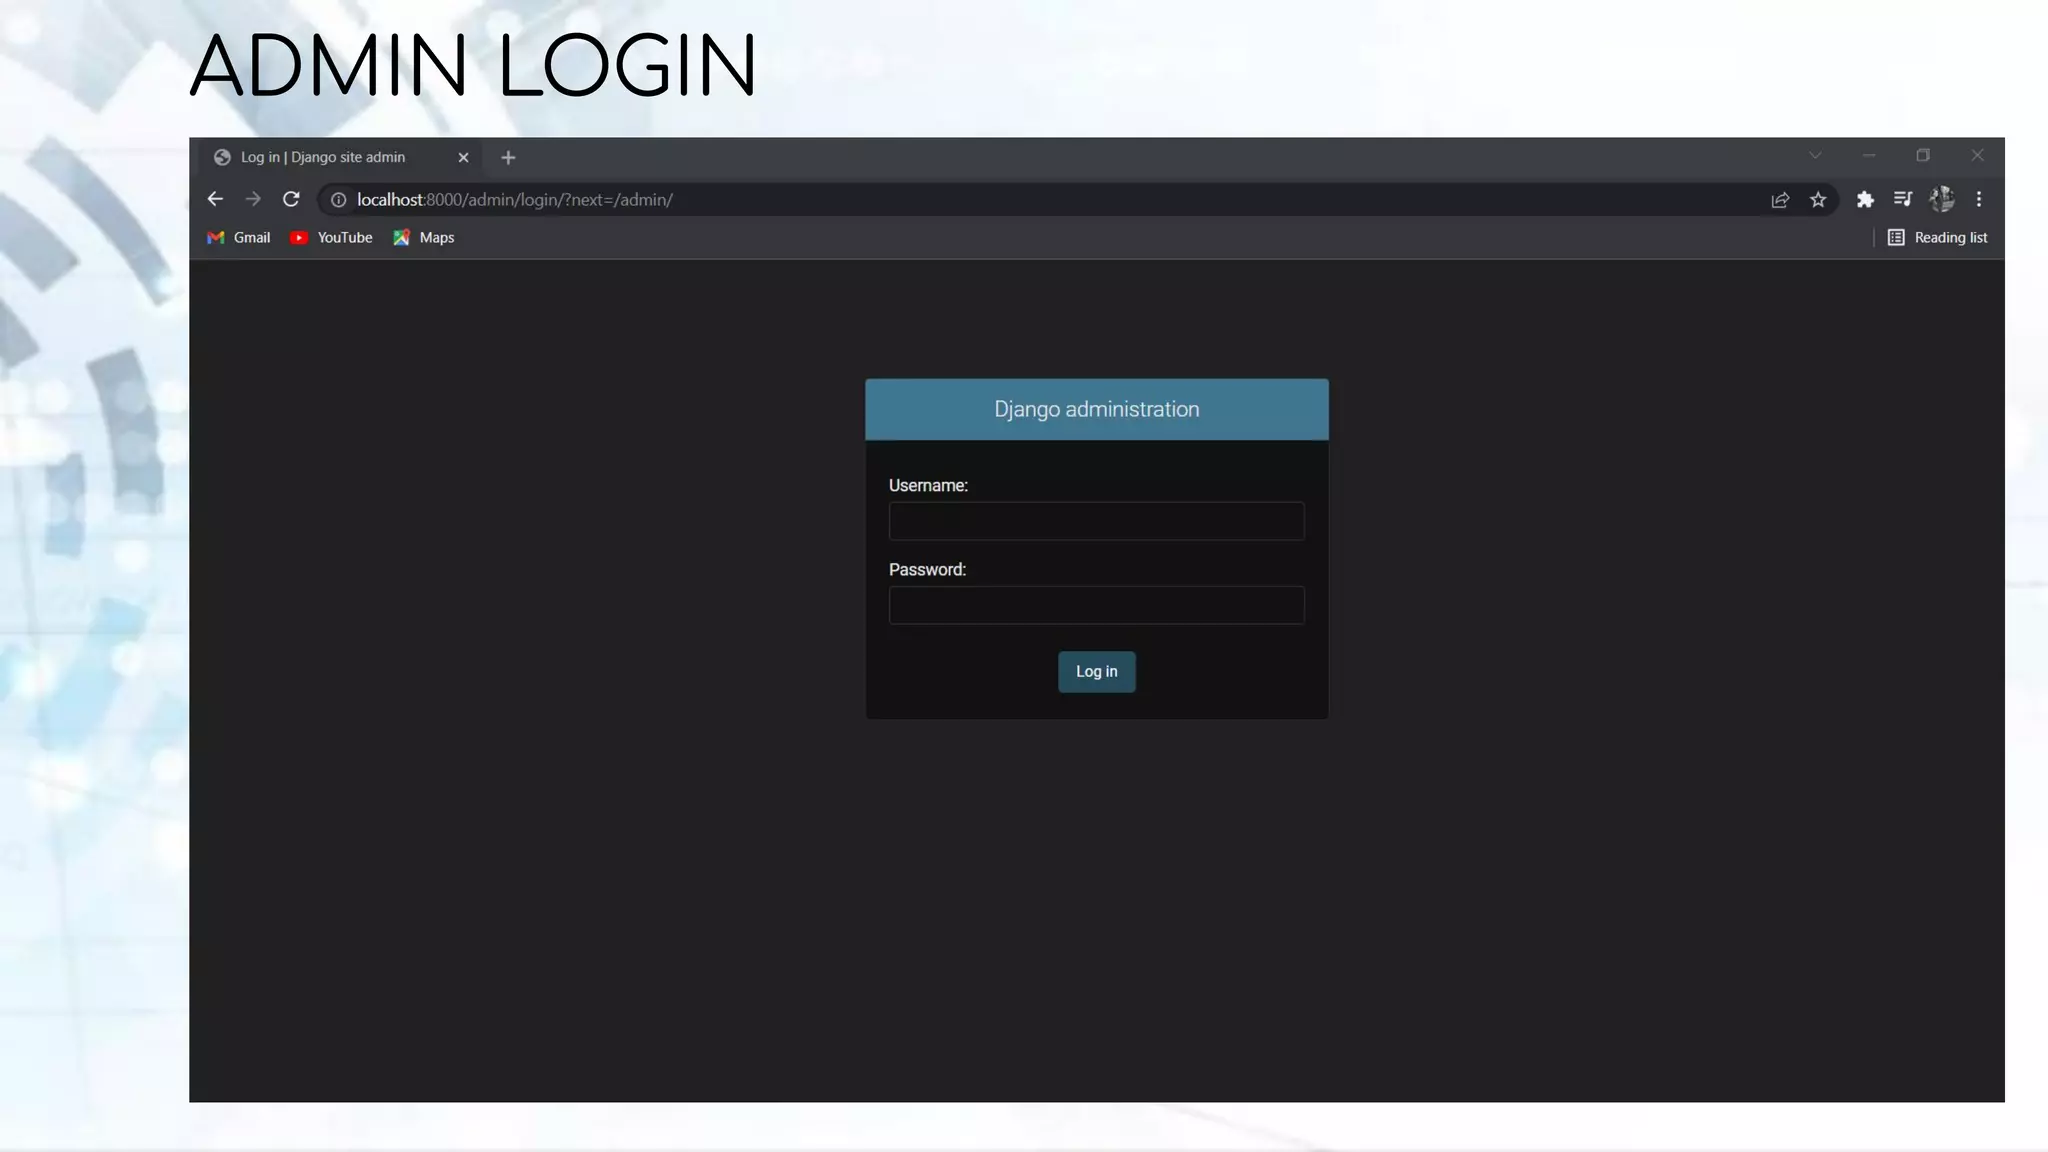
Task: Close the Django site admin tab
Action: pyautogui.click(x=463, y=158)
